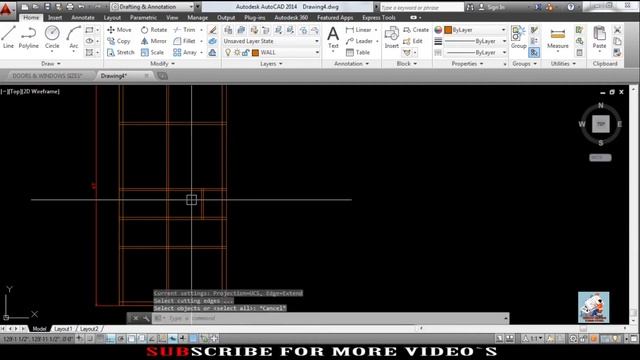Toggle WALL layer freeze sun icon
This screenshot has height=360, width=640.
[237, 53]
